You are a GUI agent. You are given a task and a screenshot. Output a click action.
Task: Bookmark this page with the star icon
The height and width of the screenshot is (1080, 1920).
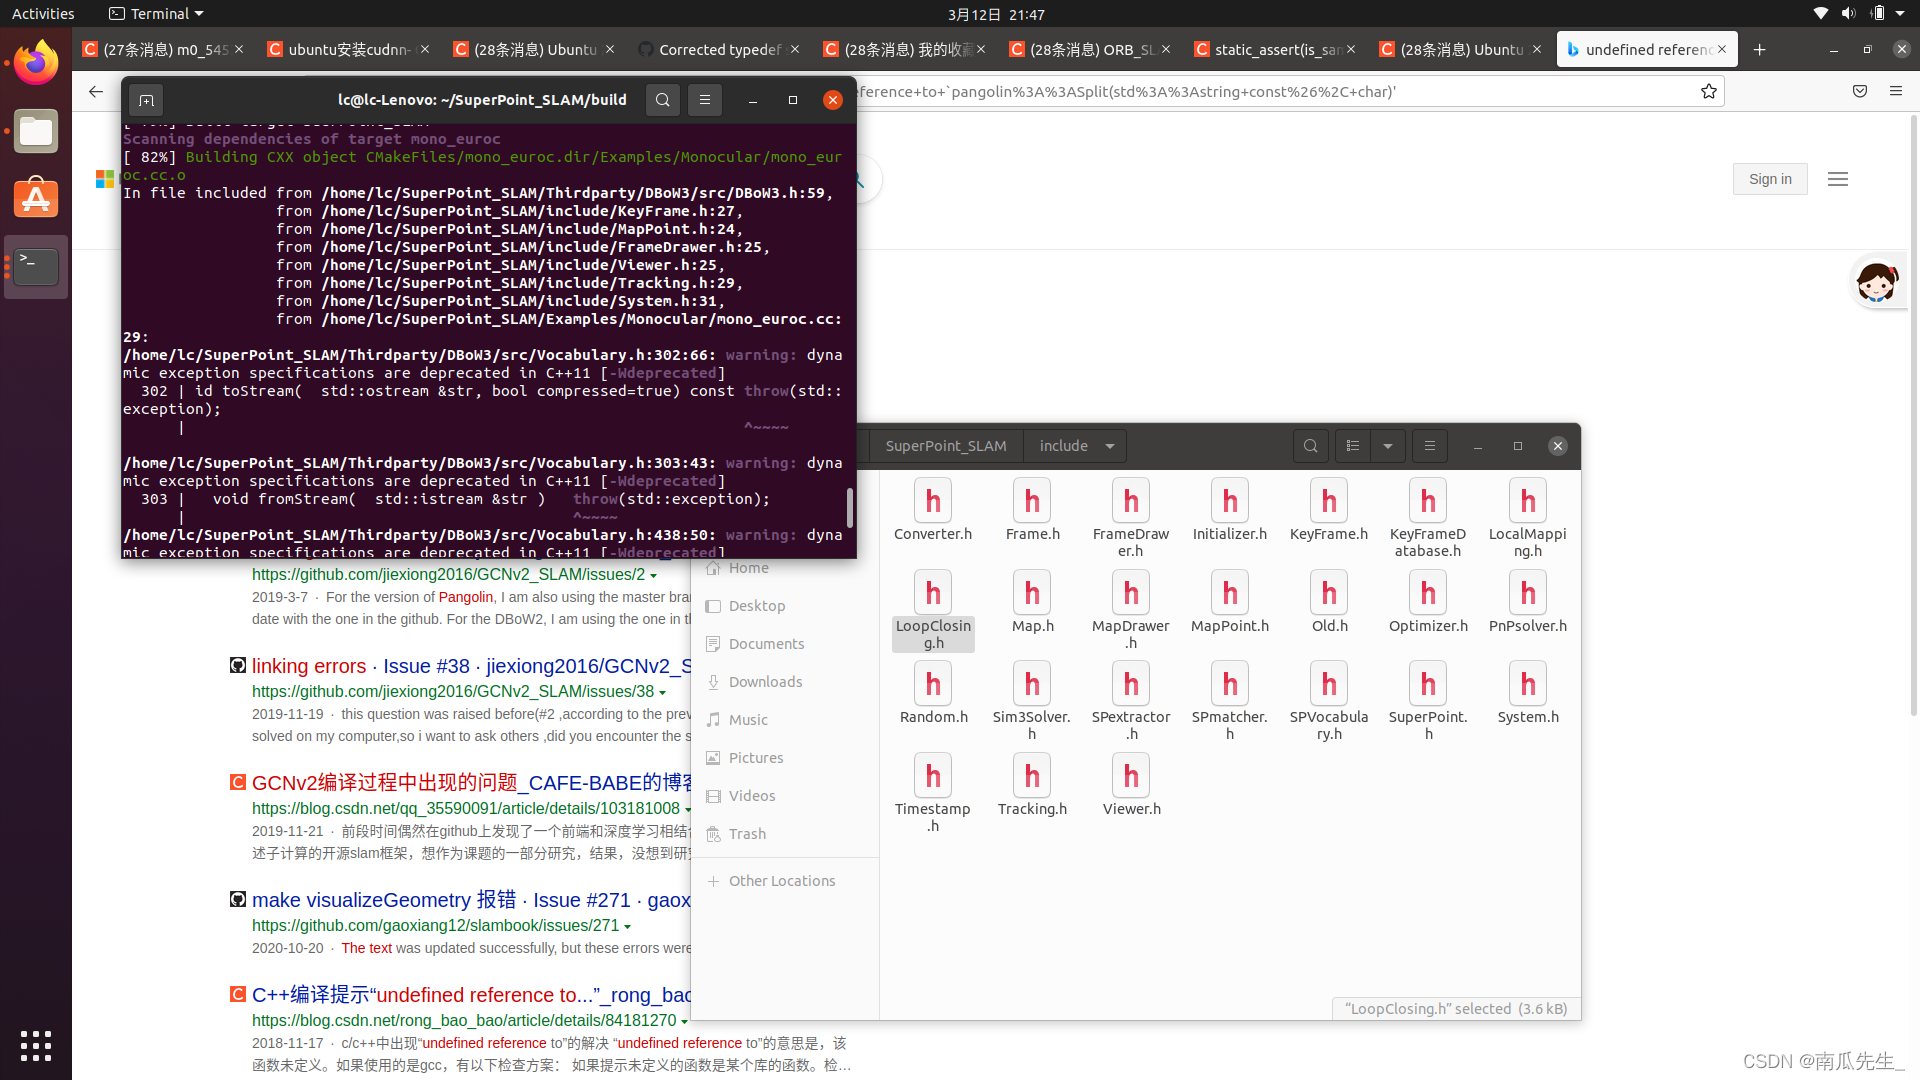click(x=1709, y=92)
